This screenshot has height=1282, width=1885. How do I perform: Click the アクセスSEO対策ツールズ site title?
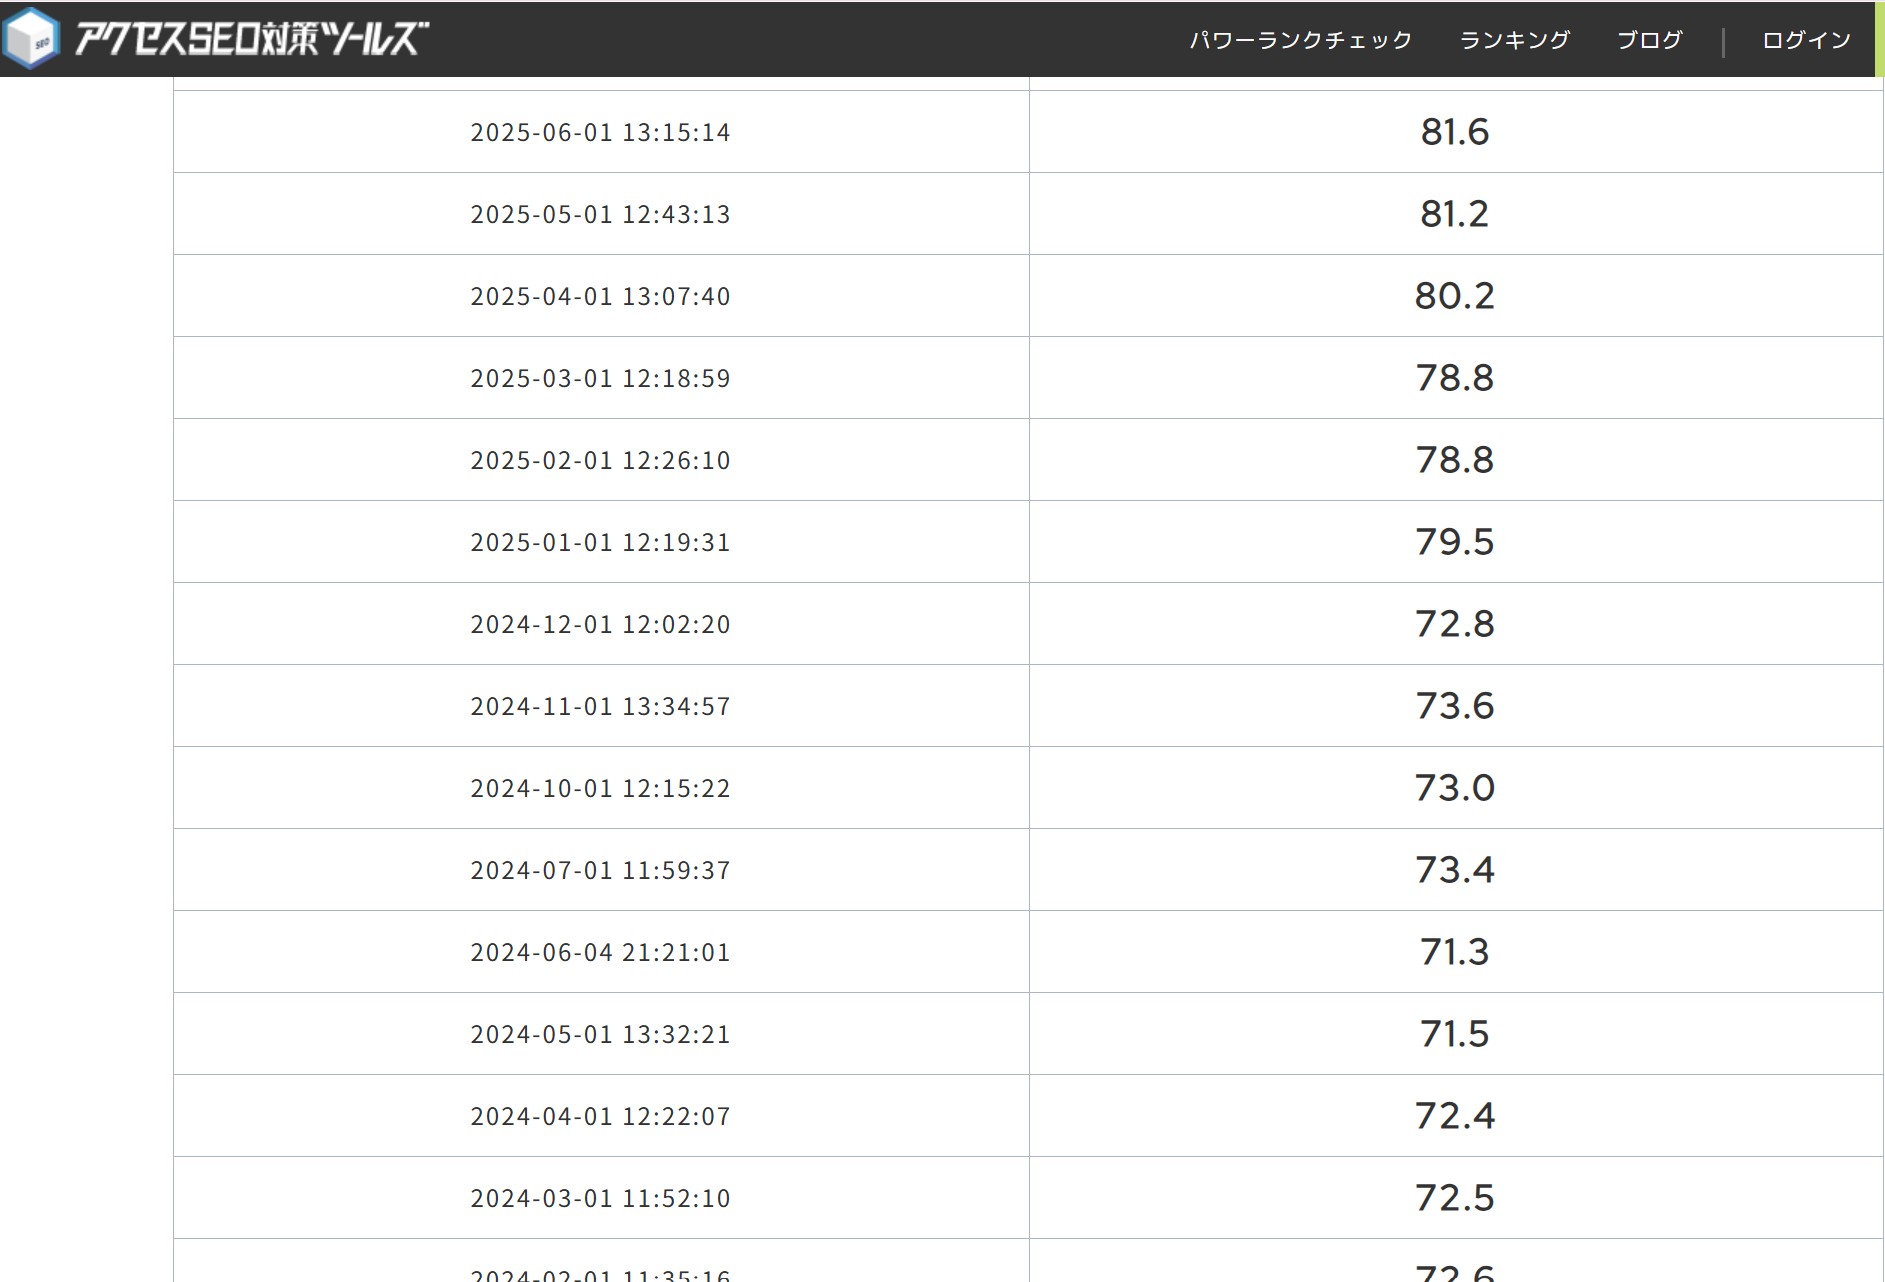coord(251,39)
